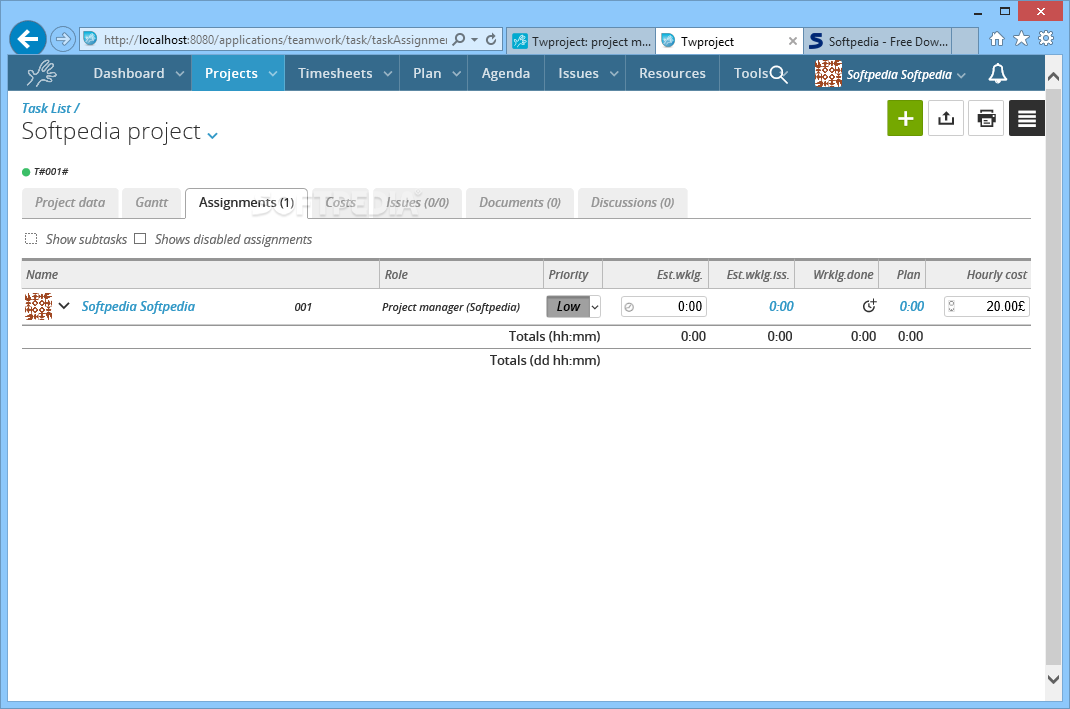
Task: Switch to the Gantt tab
Action: point(151,203)
